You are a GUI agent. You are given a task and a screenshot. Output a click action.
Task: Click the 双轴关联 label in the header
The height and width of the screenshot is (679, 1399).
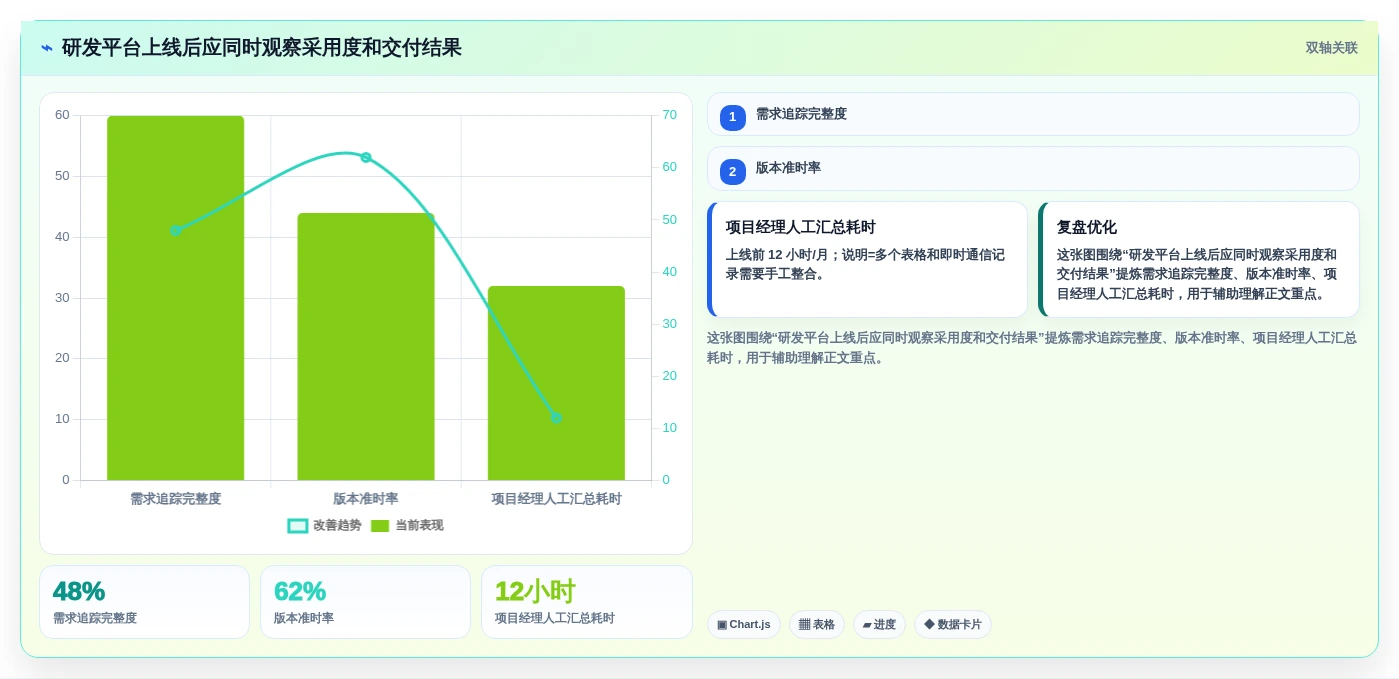tap(1331, 48)
